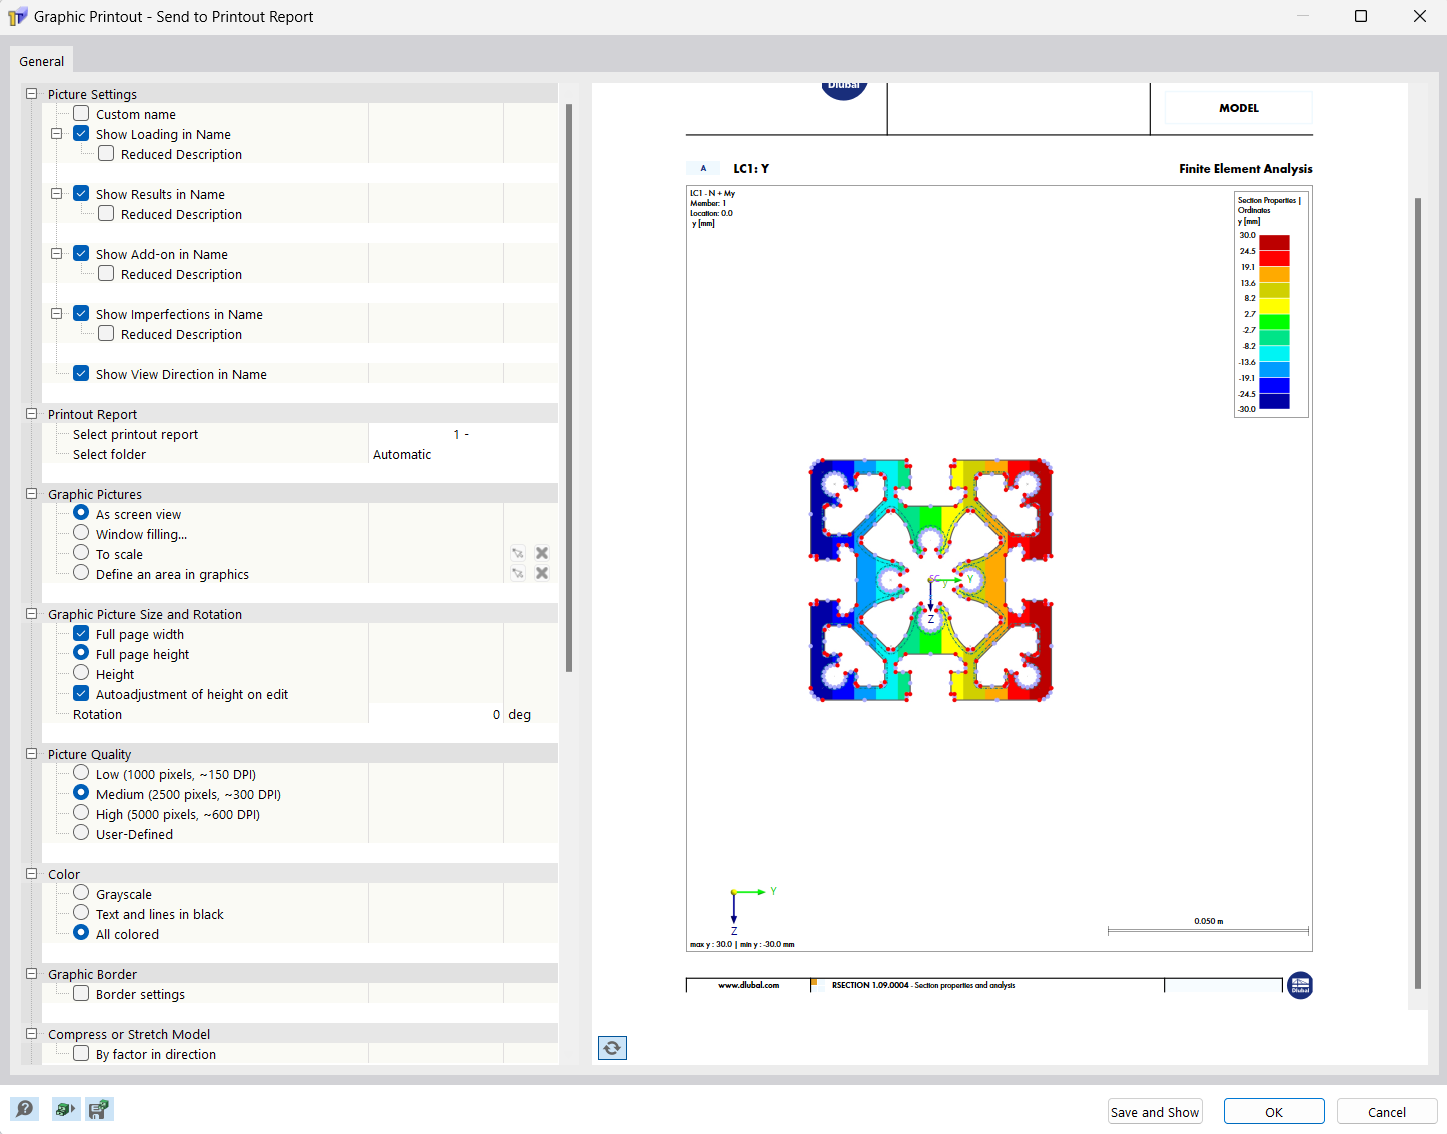Tick Reduced Description under Show Loading in Name
The image size is (1447, 1134).
pyautogui.click(x=106, y=153)
